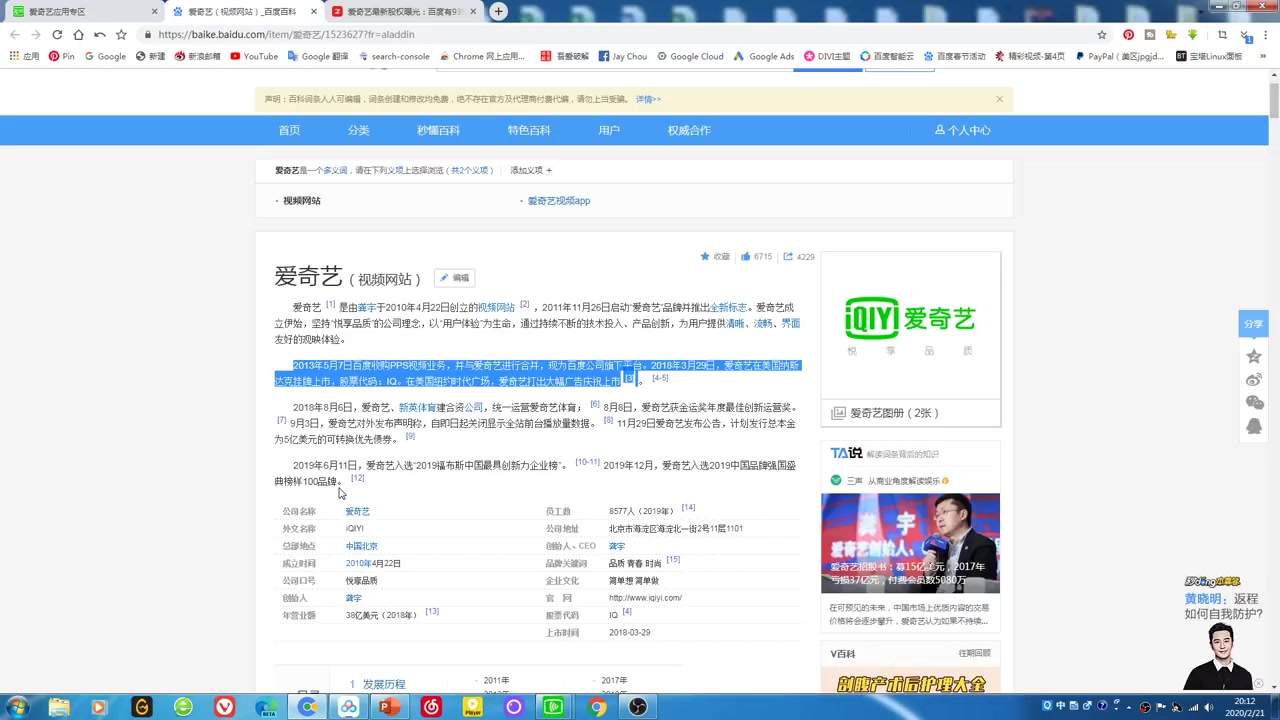Expand more bookmarks chevron
The image size is (1280, 720).
(1263, 56)
